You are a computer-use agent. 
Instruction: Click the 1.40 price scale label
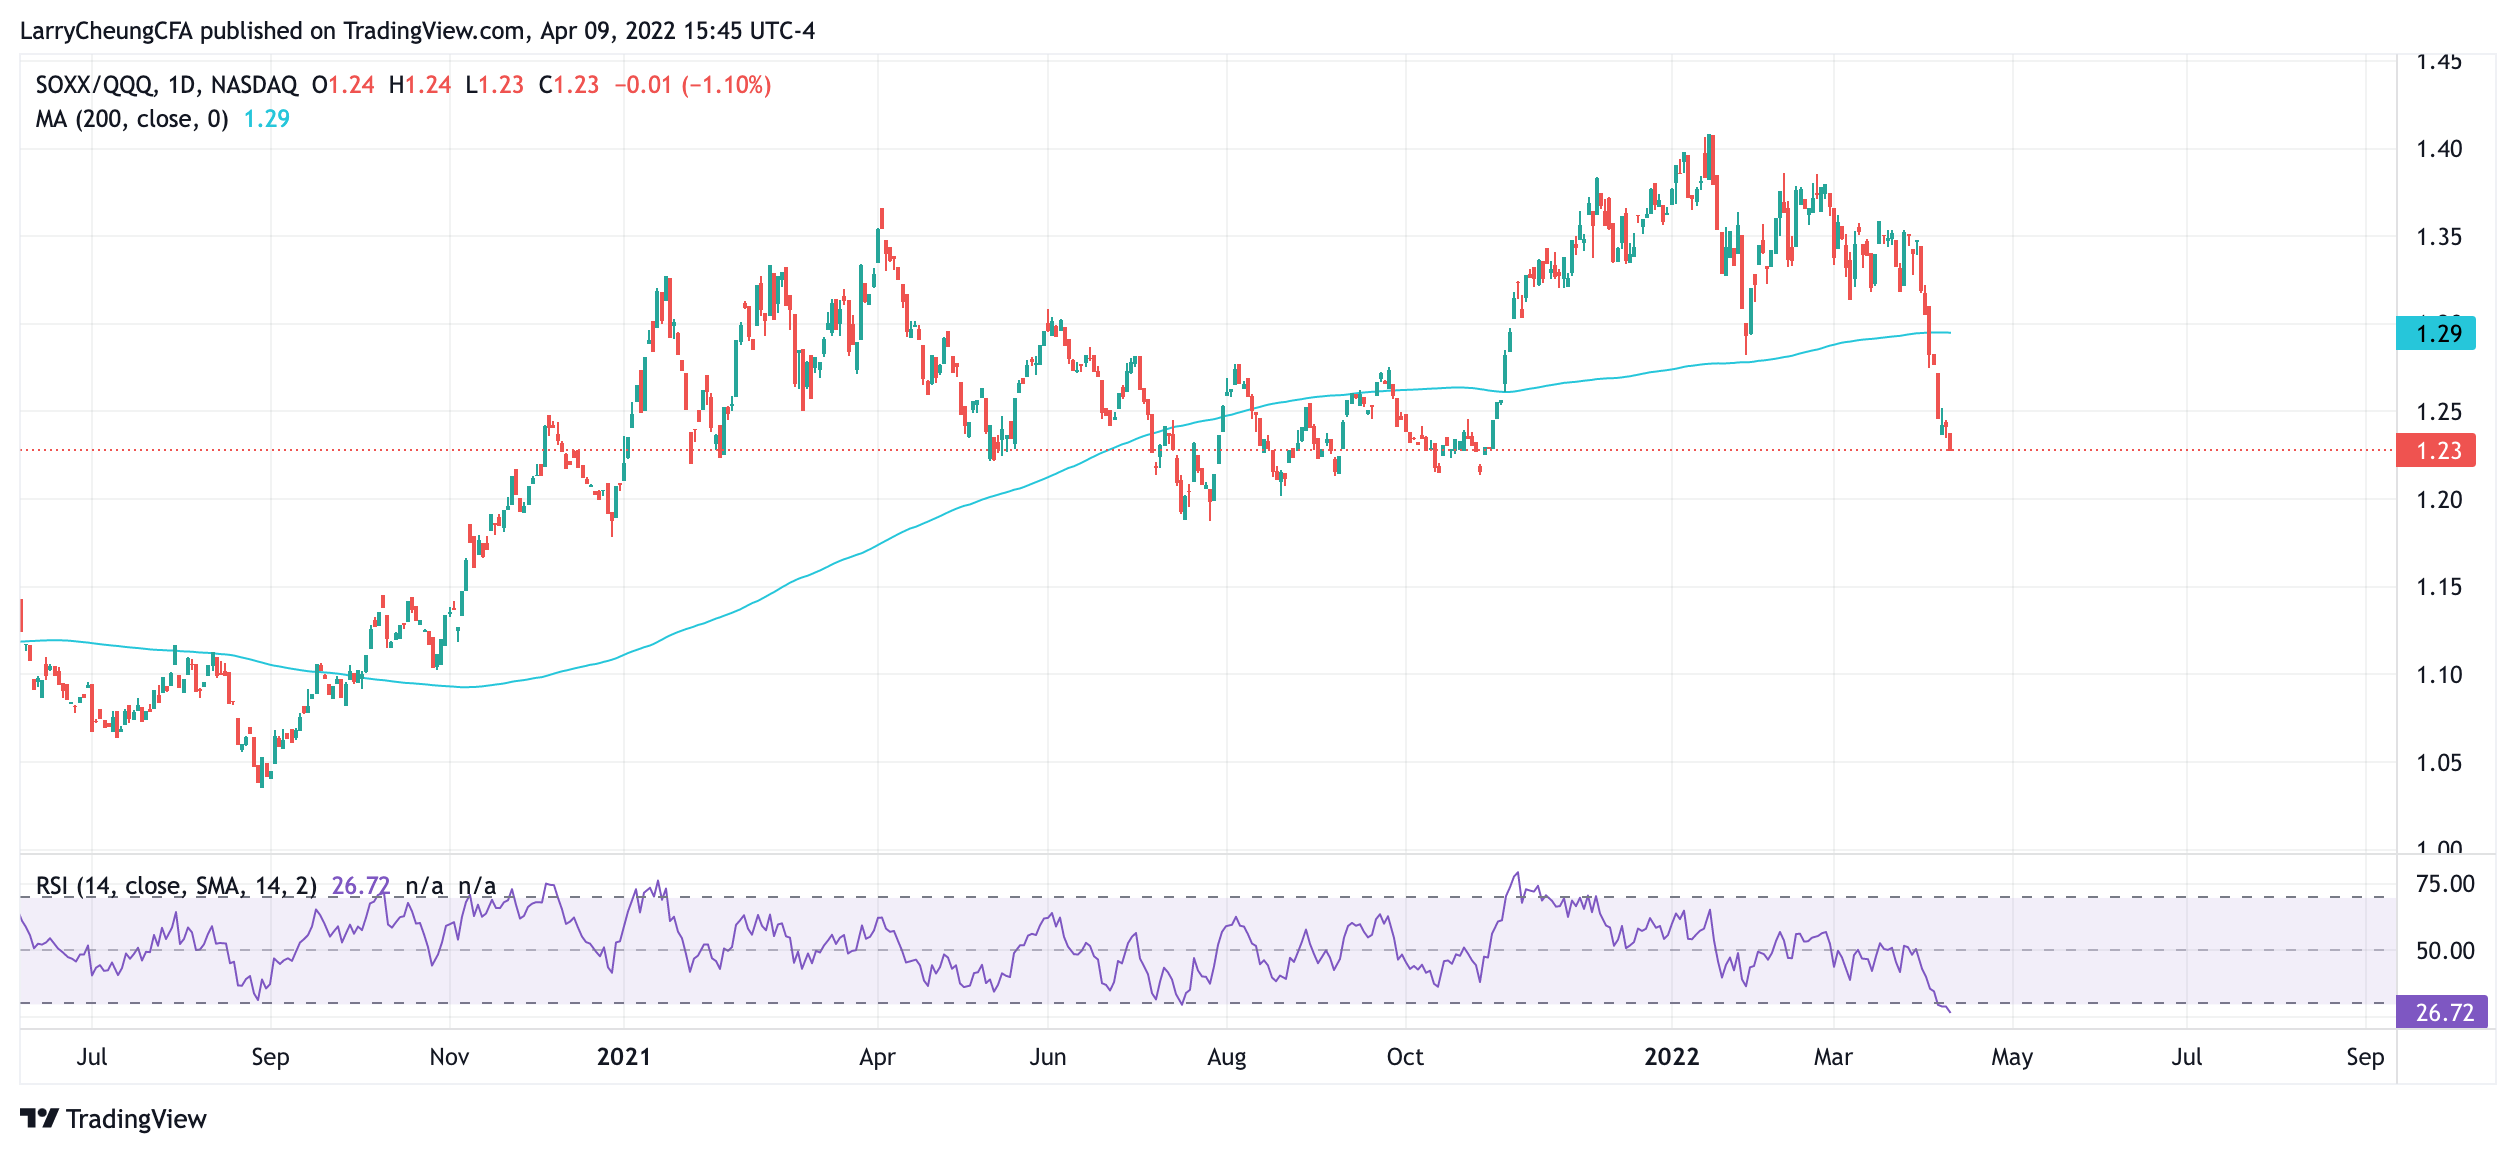pos(2439,149)
